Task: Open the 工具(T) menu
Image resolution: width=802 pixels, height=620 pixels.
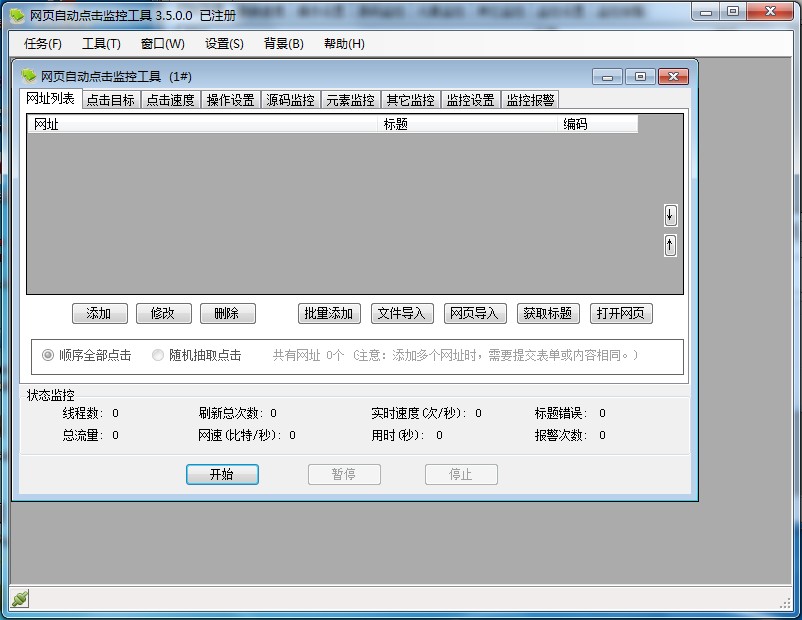Action: point(101,44)
